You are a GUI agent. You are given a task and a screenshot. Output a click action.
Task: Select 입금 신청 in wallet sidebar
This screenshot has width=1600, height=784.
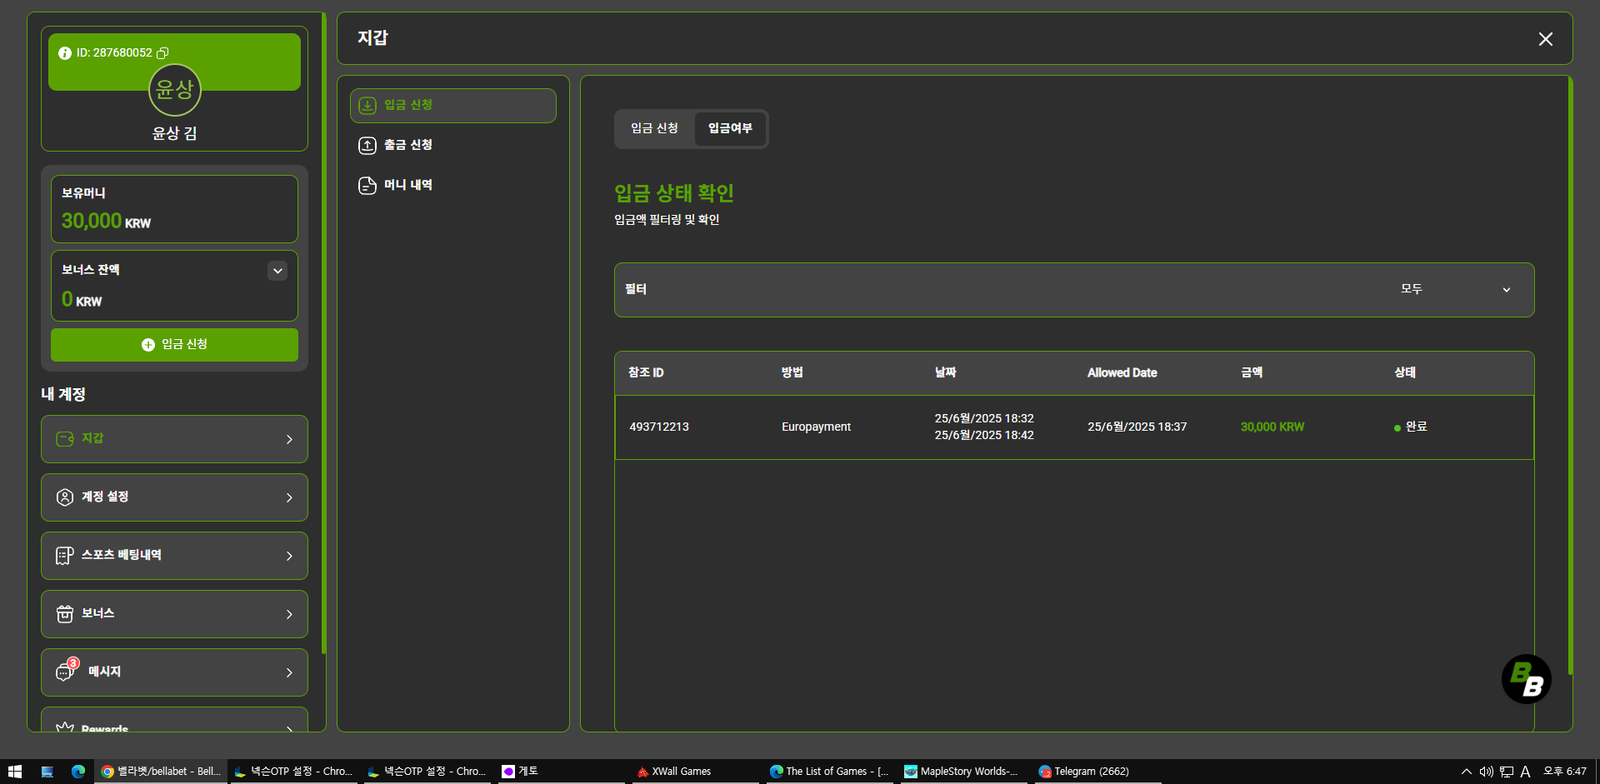click(x=452, y=105)
